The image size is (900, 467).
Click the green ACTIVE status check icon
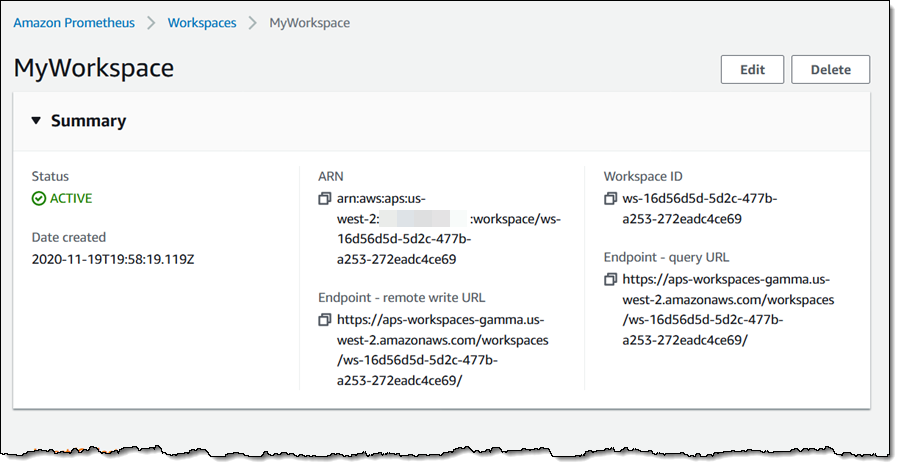click(38, 199)
